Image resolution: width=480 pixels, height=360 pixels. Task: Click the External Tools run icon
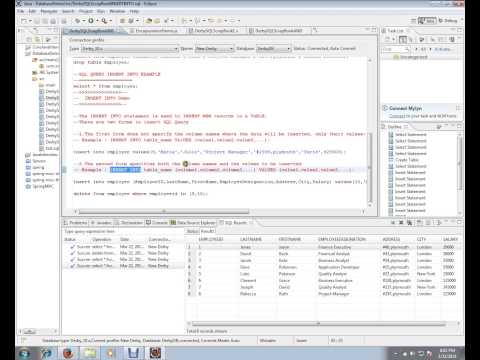[104, 21]
